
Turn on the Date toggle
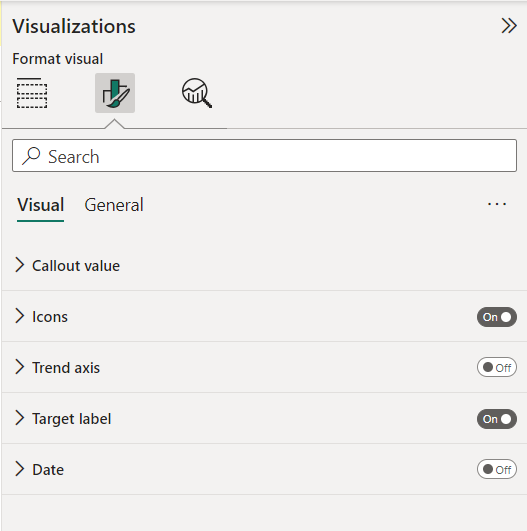point(497,469)
